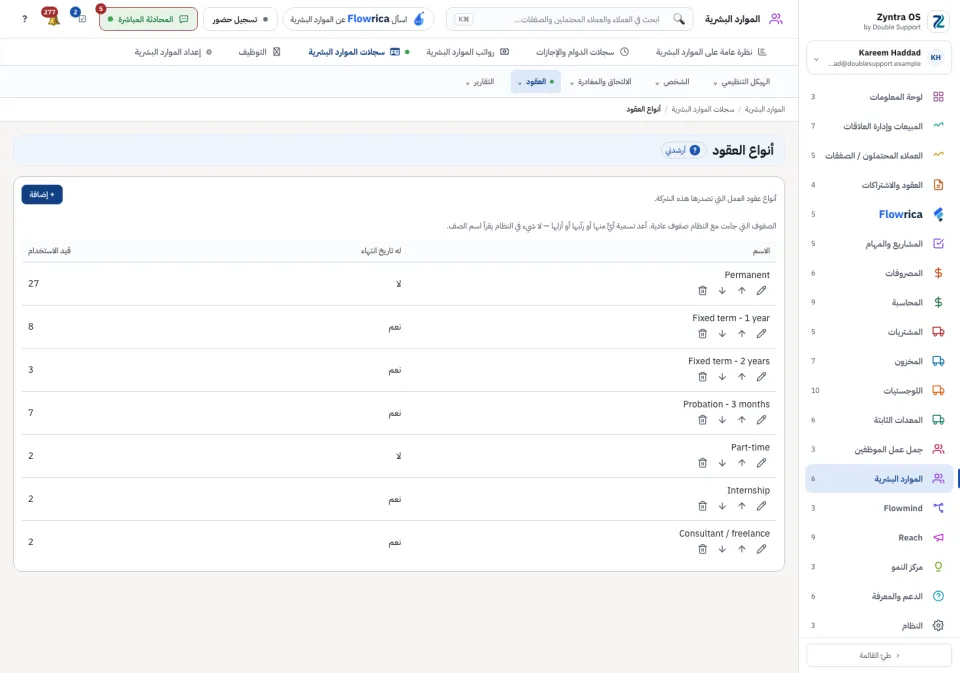
Task: Delete the Internship contract type
Action: tap(702, 506)
